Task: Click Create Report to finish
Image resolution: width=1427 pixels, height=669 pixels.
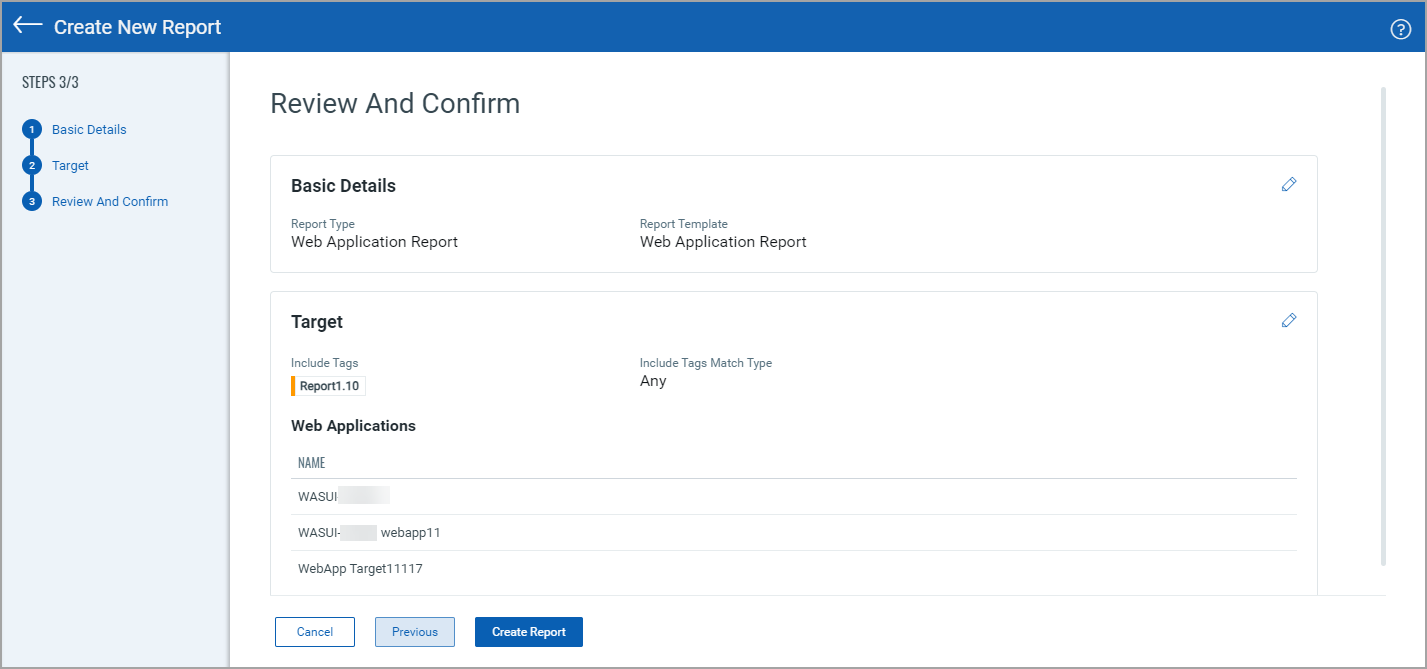Action: tap(528, 631)
